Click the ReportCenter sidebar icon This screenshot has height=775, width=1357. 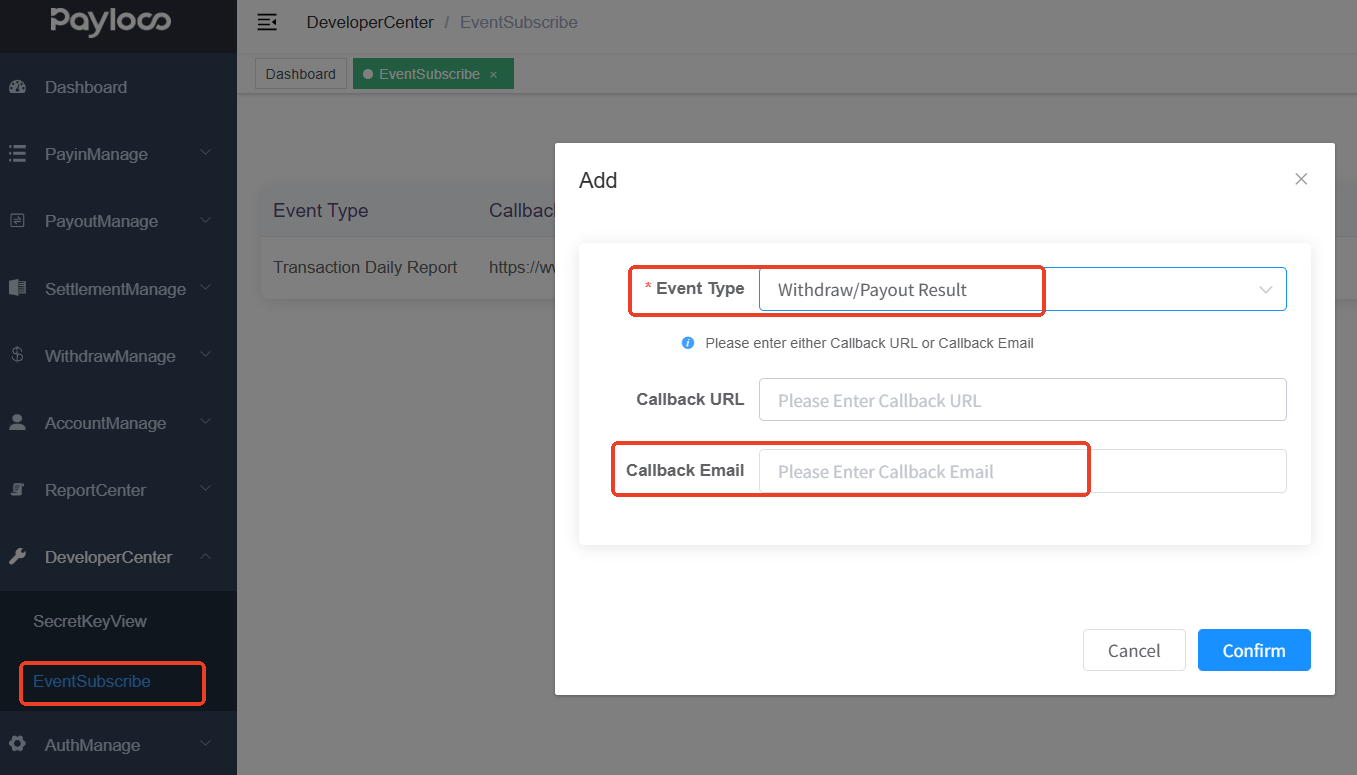click(18, 489)
